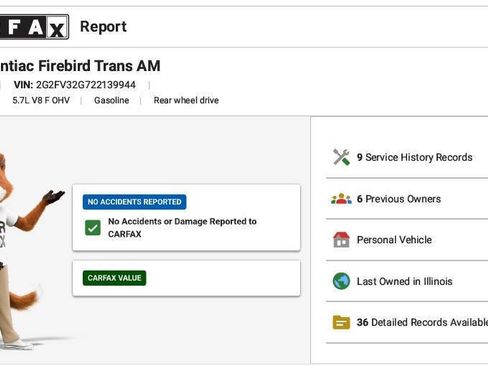Screen dimensions: 488x366
Task: Click the house icon for Personal Vehicle
Action: (341, 240)
